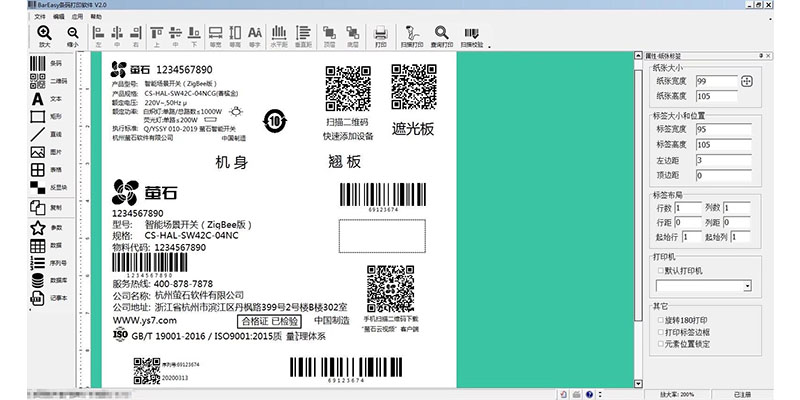
Task: Align selected elements right (右)
Action: pyautogui.click(x=136, y=36)
